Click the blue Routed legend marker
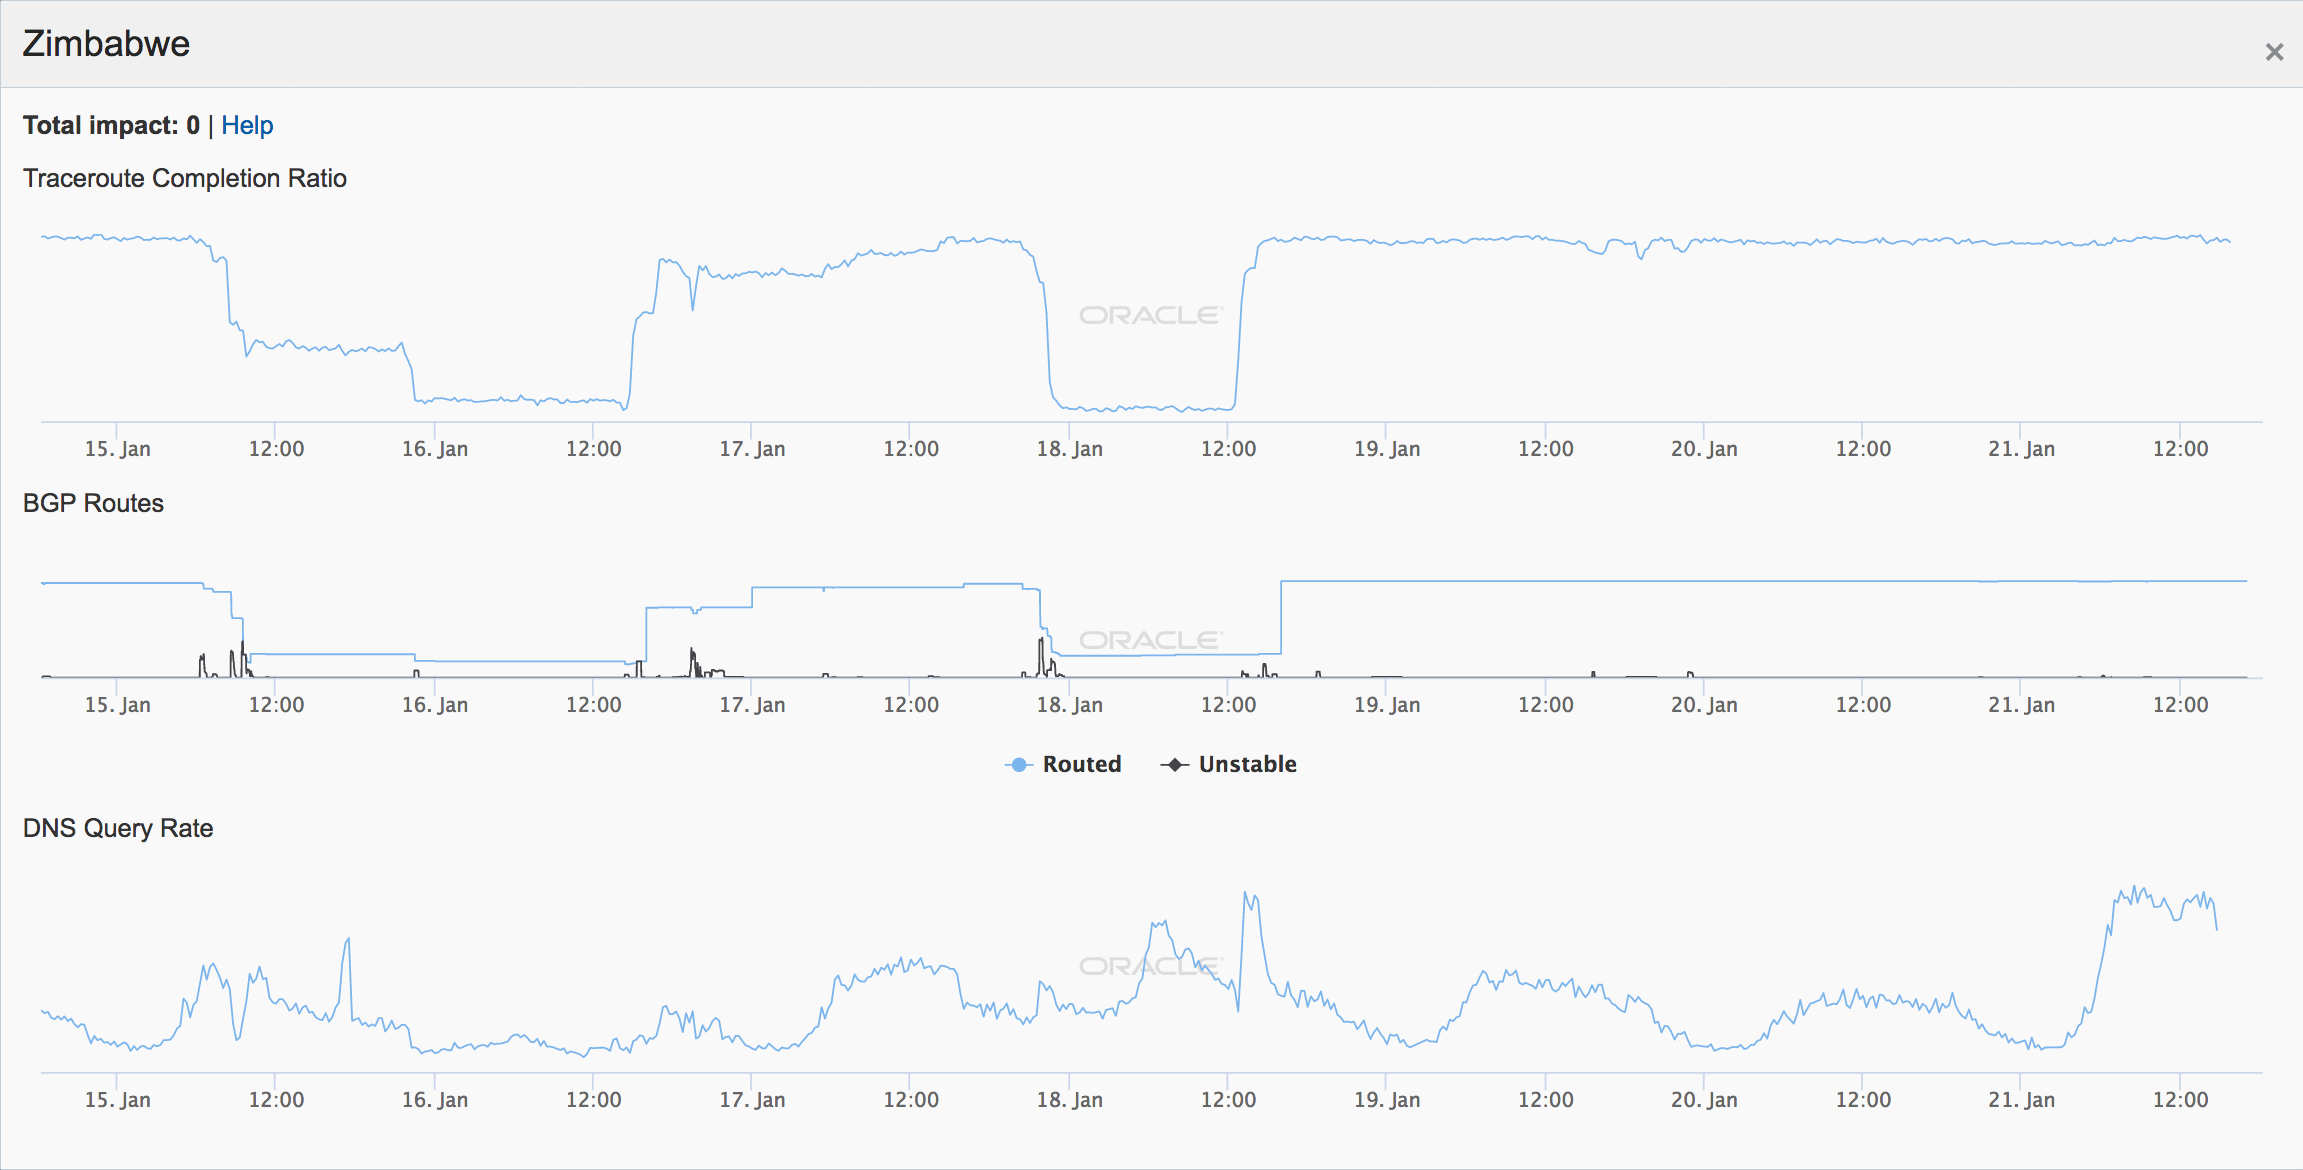 pos(1018,765)
